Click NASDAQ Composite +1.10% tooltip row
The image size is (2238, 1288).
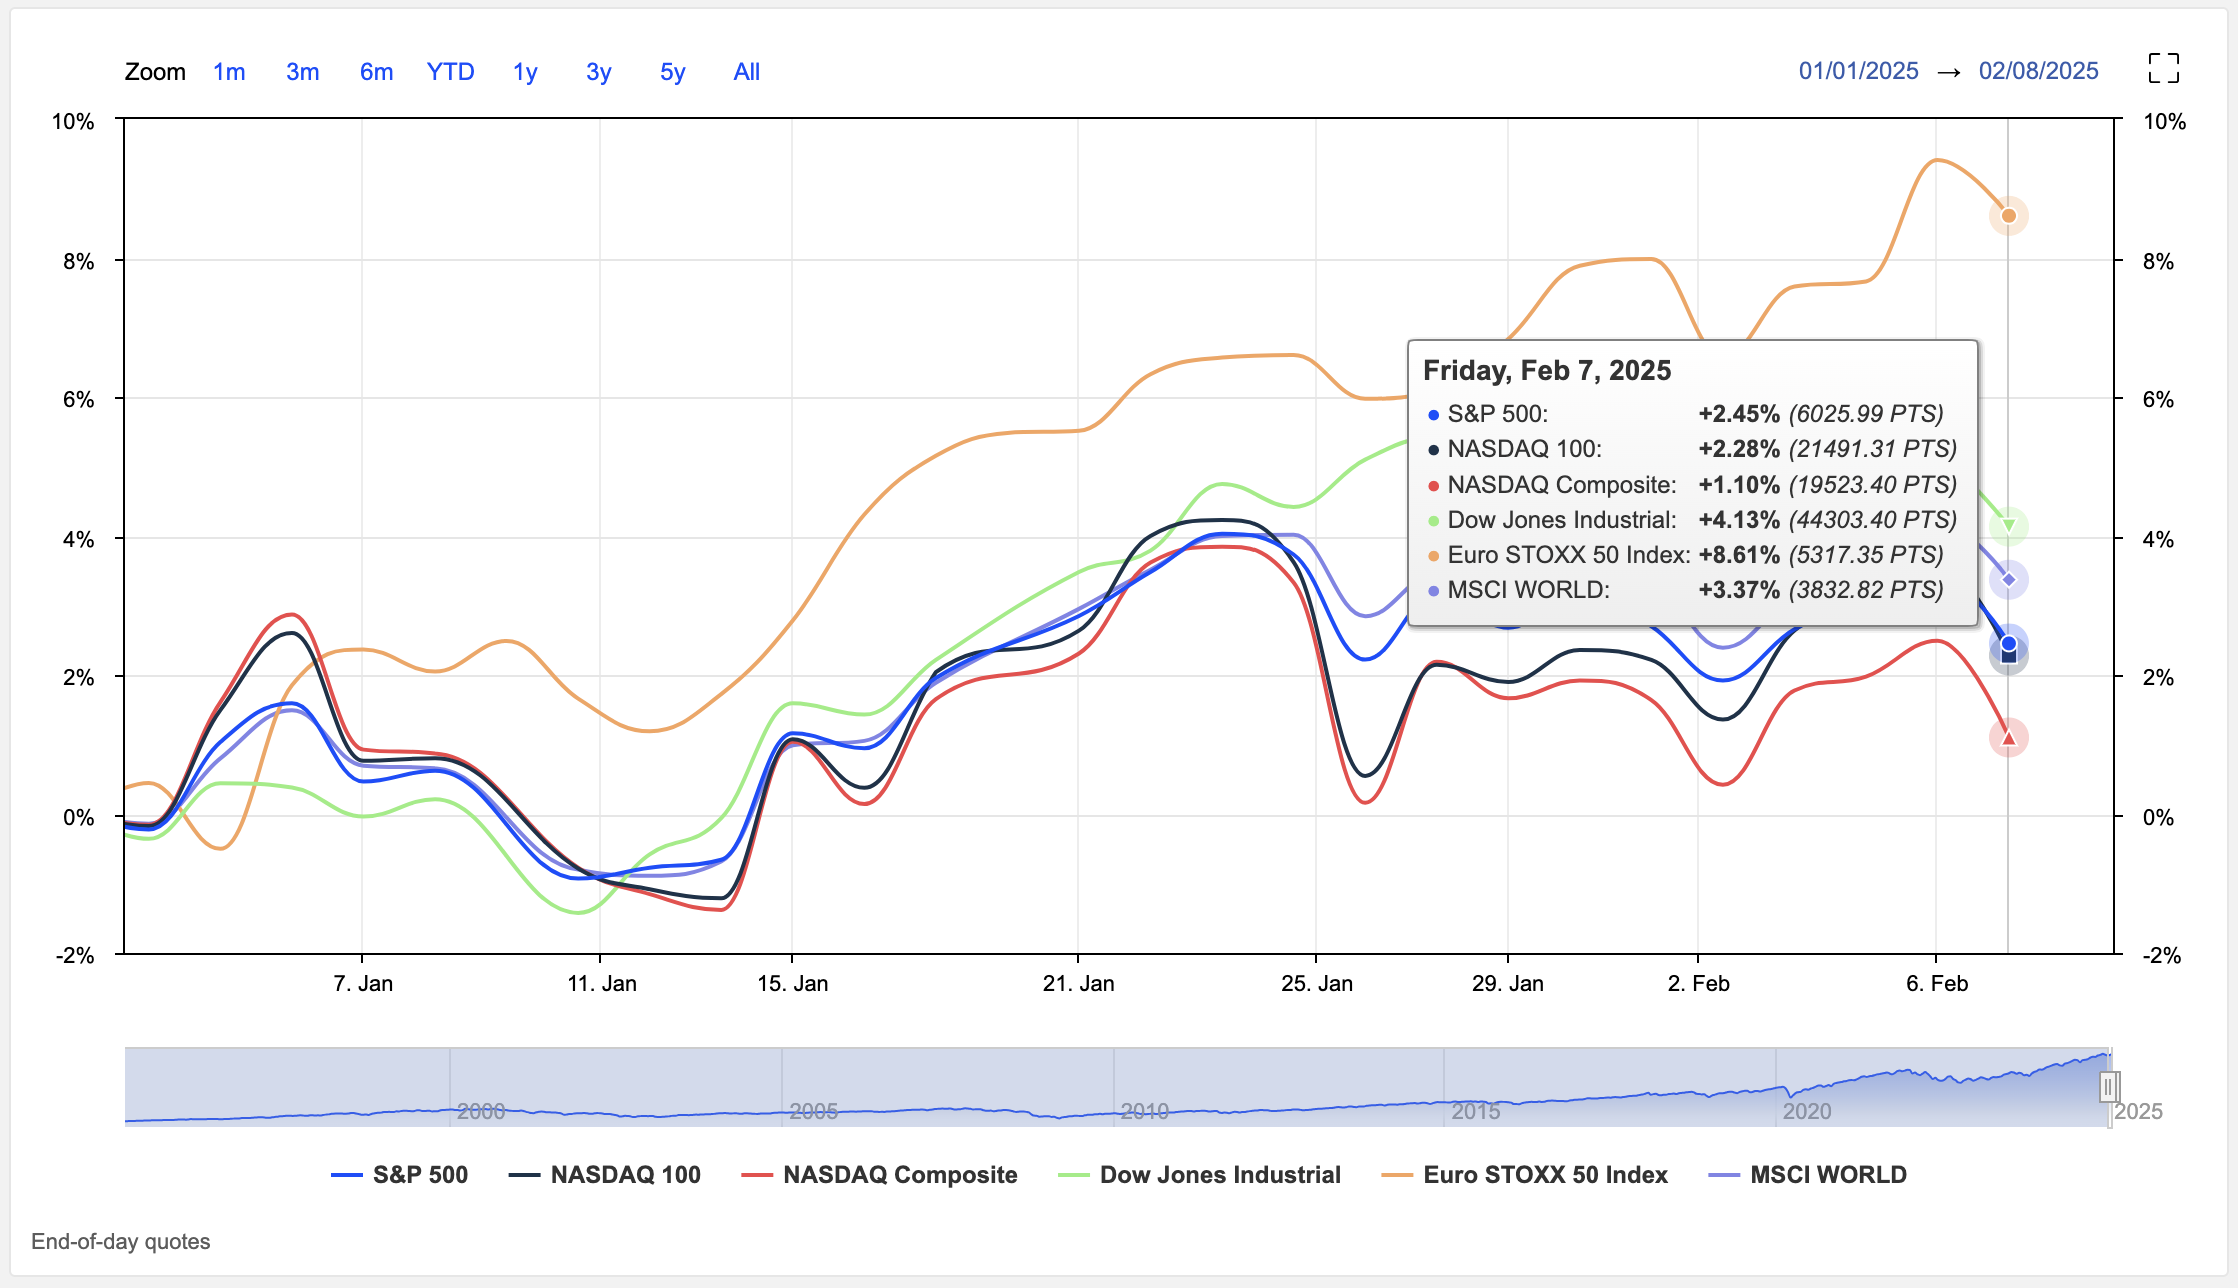coord(1692,485)
